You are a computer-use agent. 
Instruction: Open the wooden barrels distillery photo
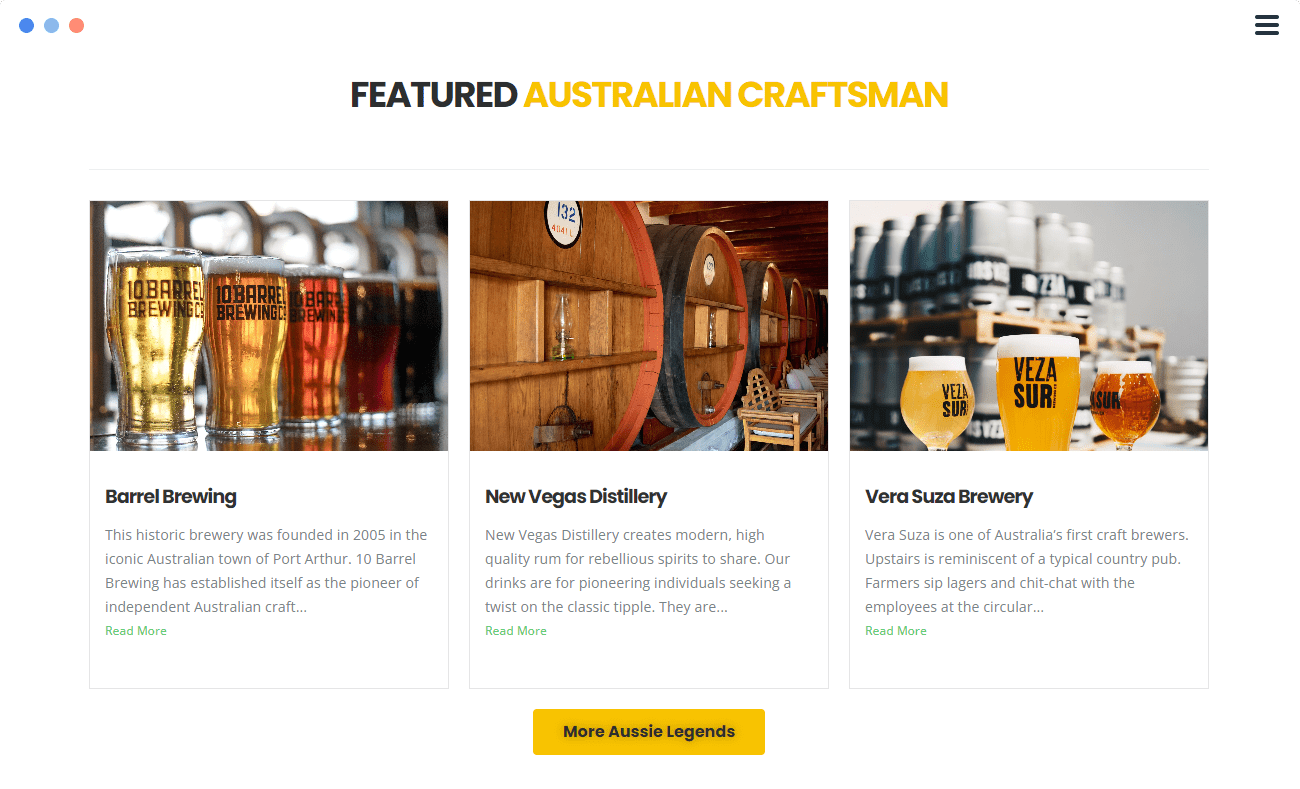pyautogui.click(x=649, y=326)
